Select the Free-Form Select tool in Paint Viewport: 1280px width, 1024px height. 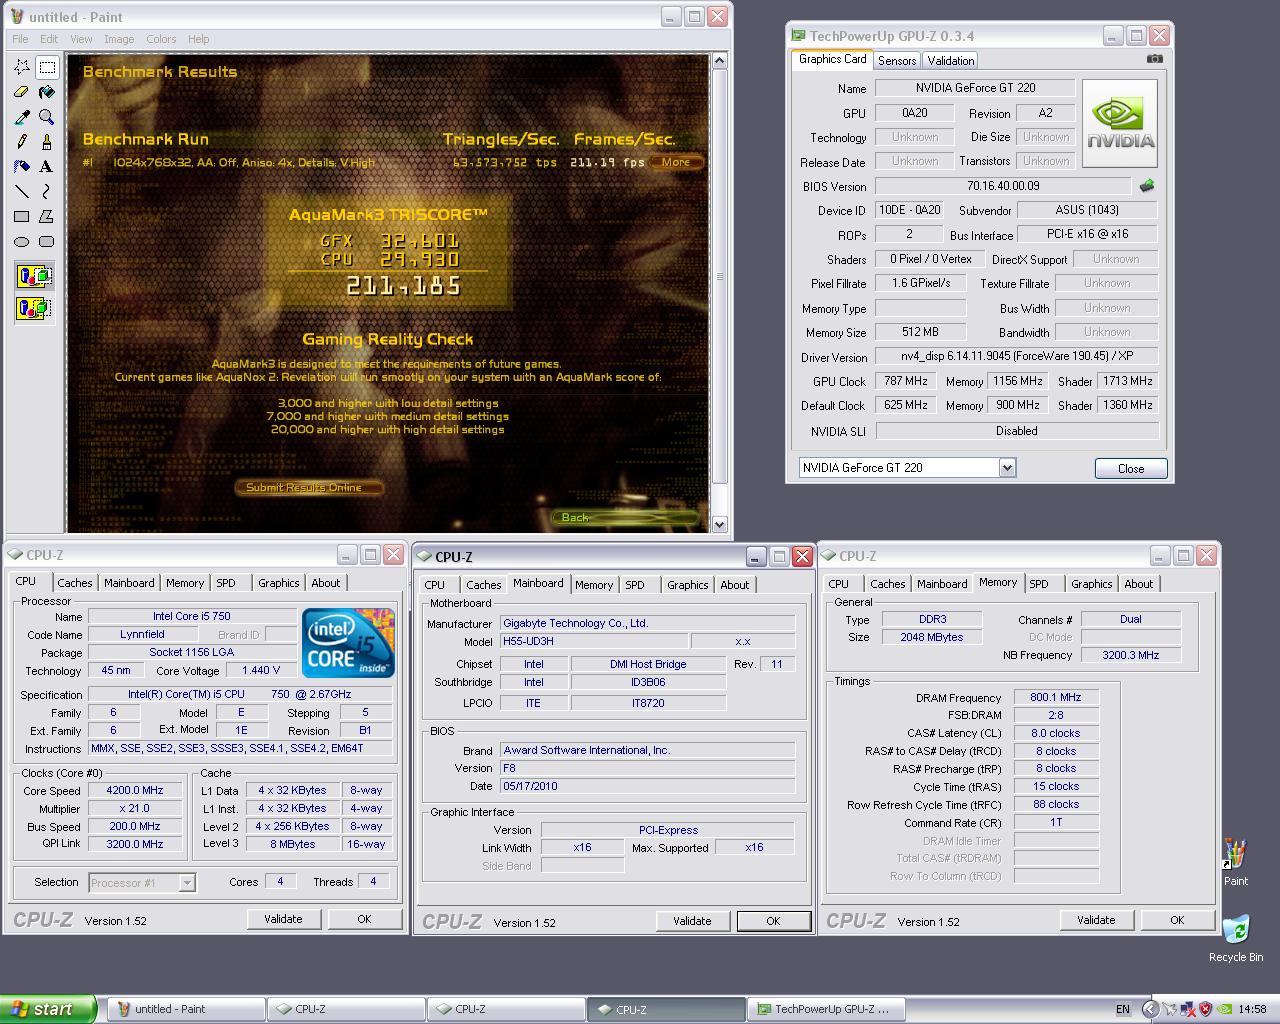click(x=22, y=67)
